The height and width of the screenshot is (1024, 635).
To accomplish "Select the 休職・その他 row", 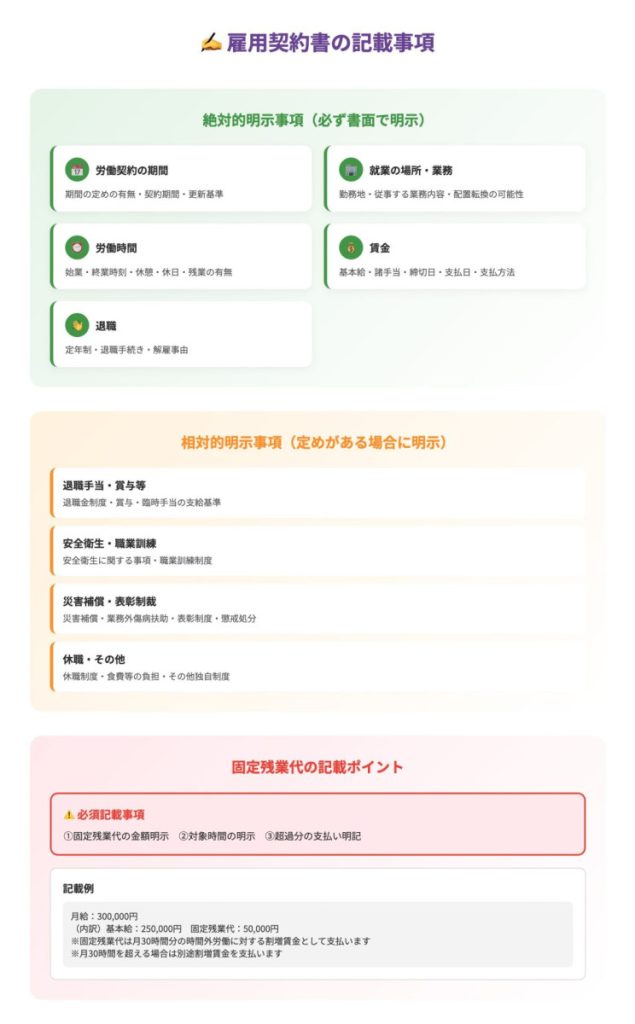I will click(318, 667).
